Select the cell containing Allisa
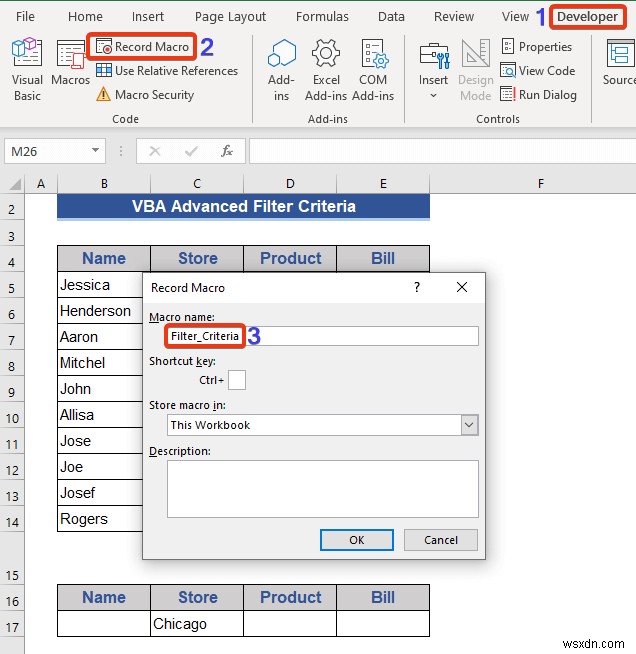 click(100, 415)
